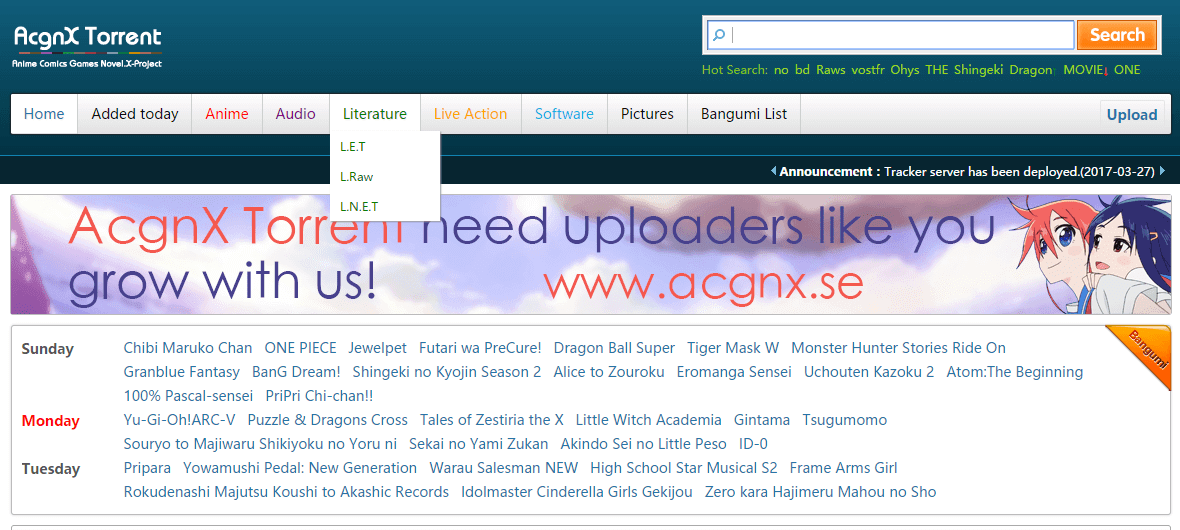1180x530 pixels.
Task: Click next announcement arrow
Action: 1162,171
